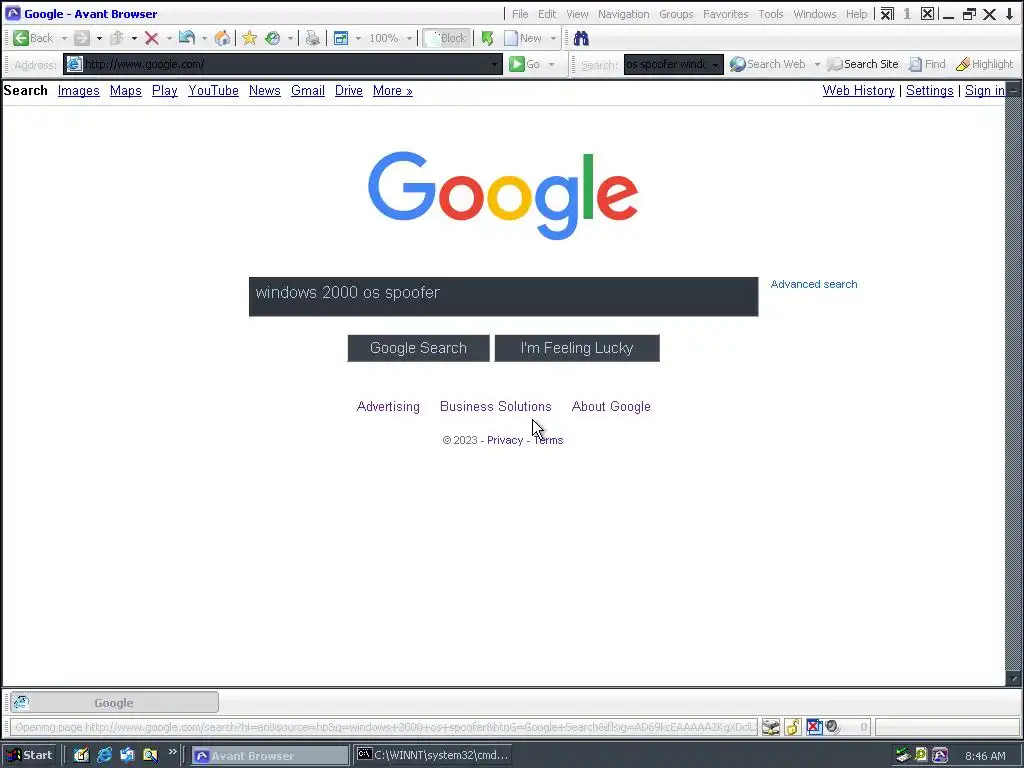This screenshot has width=1024, height=768.
Task: Open the History icon dropdown arrow
Action: coord(291,39)
